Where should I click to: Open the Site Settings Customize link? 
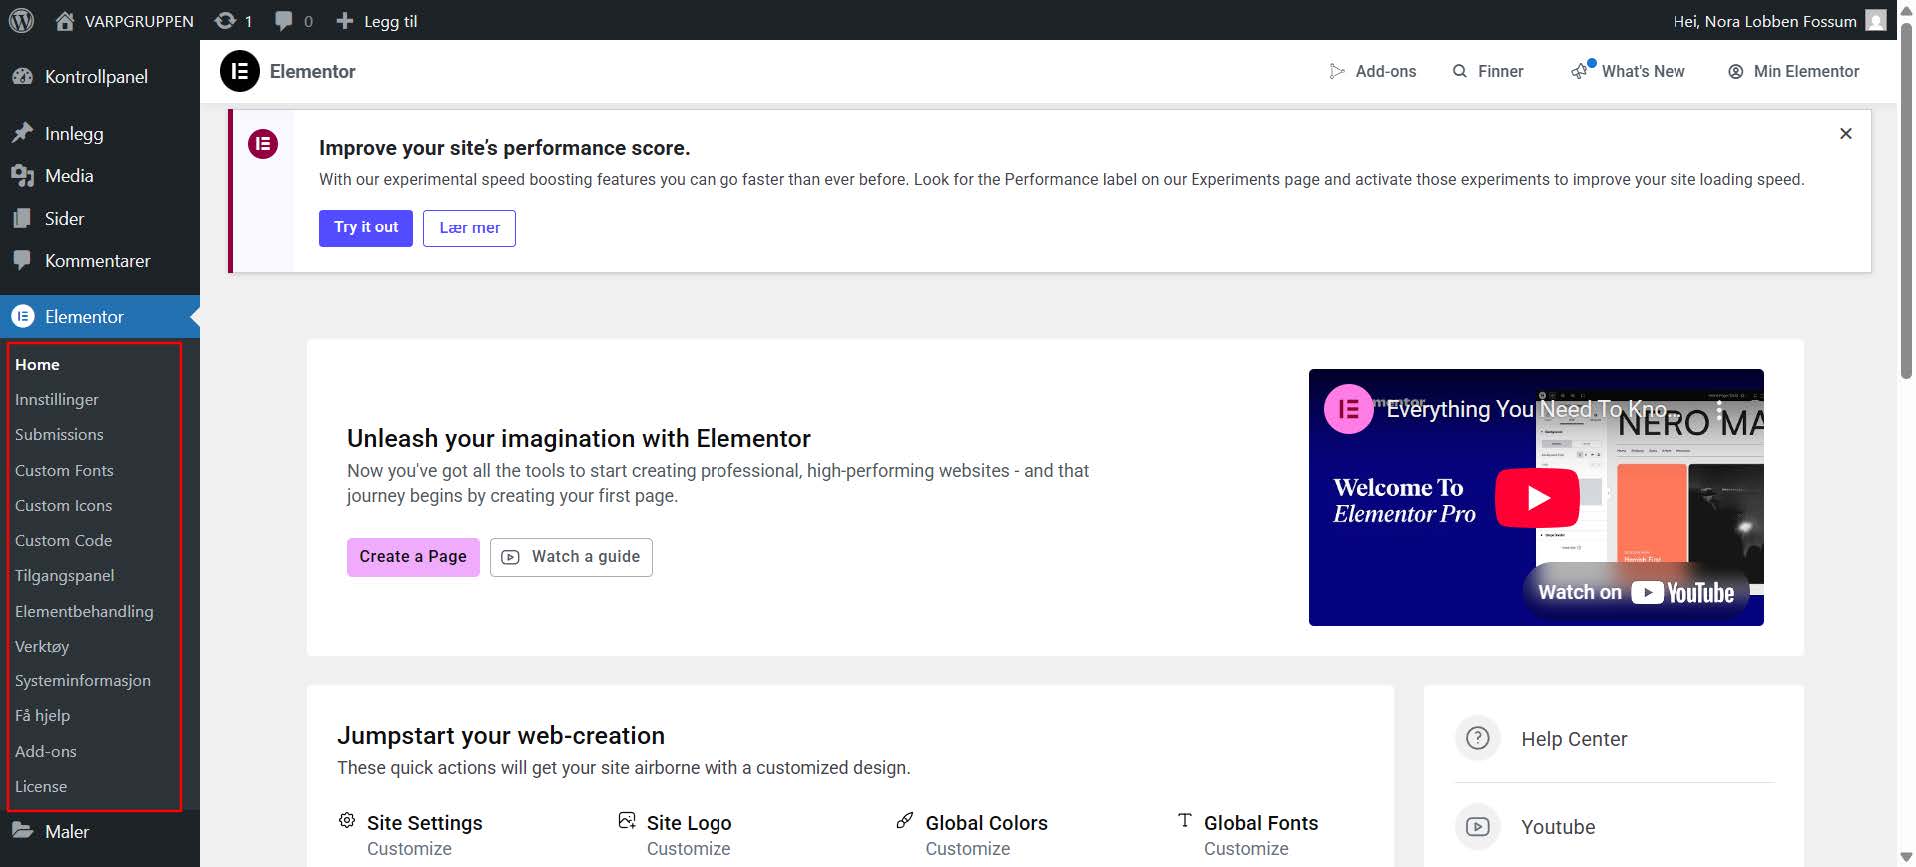tap(409, 849)
